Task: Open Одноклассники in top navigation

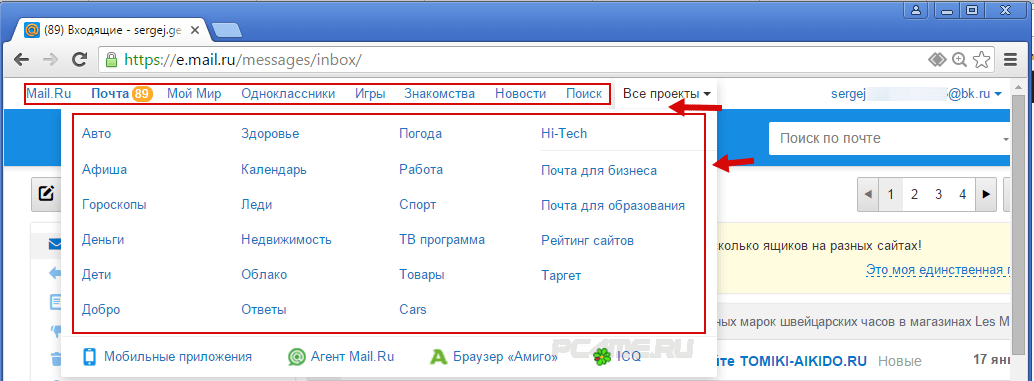Action: [x=288, y=94]
